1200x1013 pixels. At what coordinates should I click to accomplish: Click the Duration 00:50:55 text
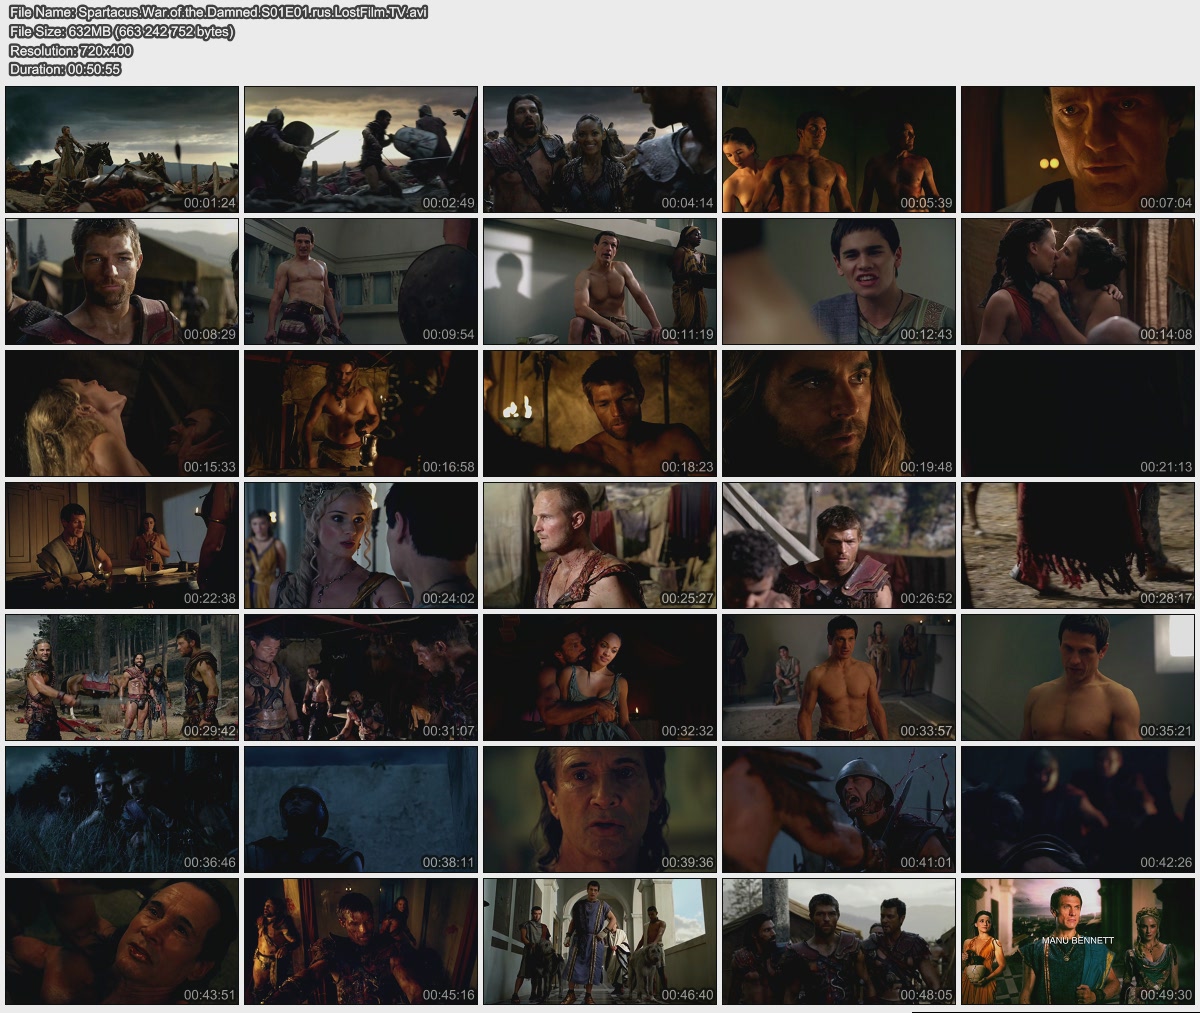(x=65, y=70)
